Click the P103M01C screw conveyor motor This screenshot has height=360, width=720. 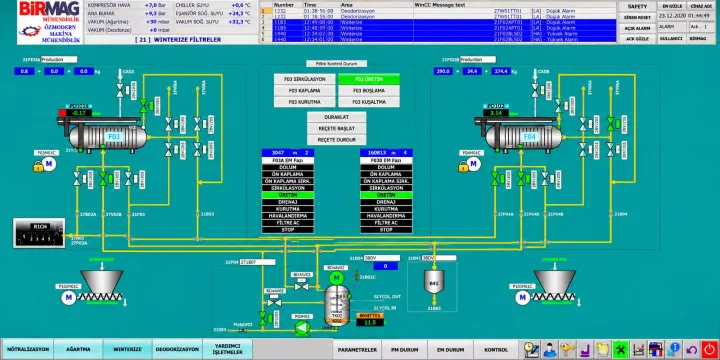(x=523, y=298)
